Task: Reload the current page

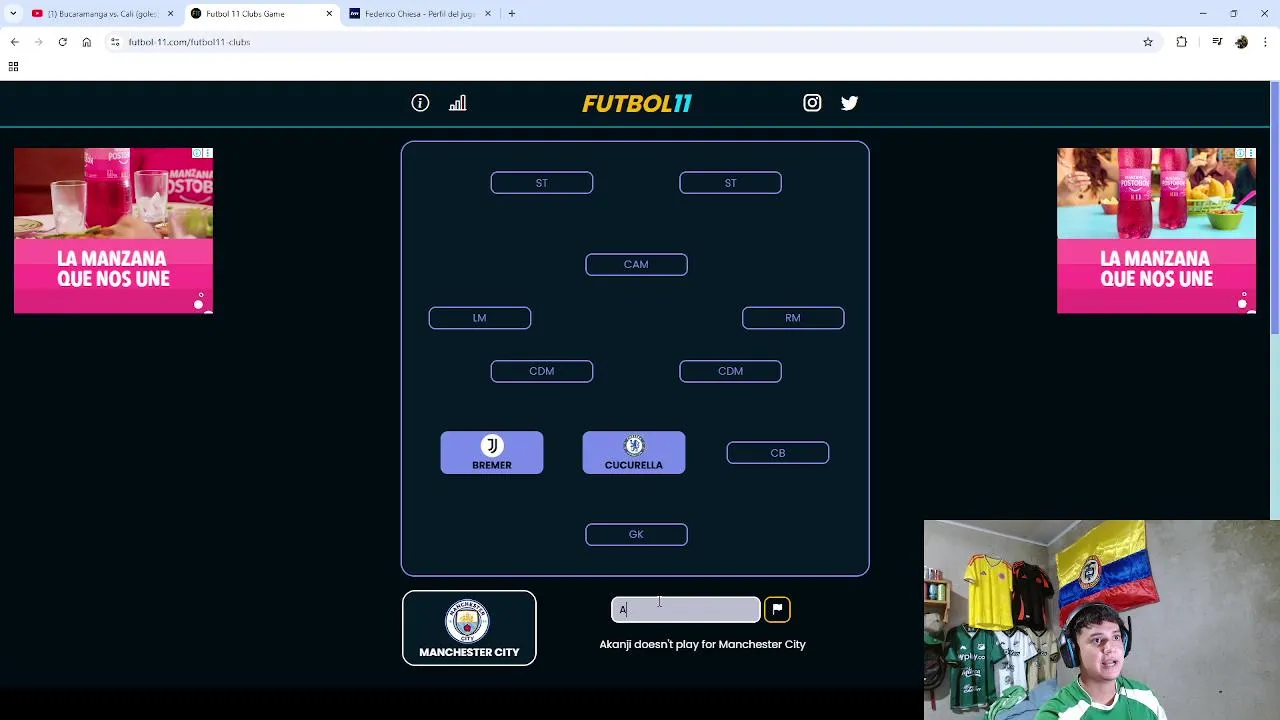Action: coord(62,42)
